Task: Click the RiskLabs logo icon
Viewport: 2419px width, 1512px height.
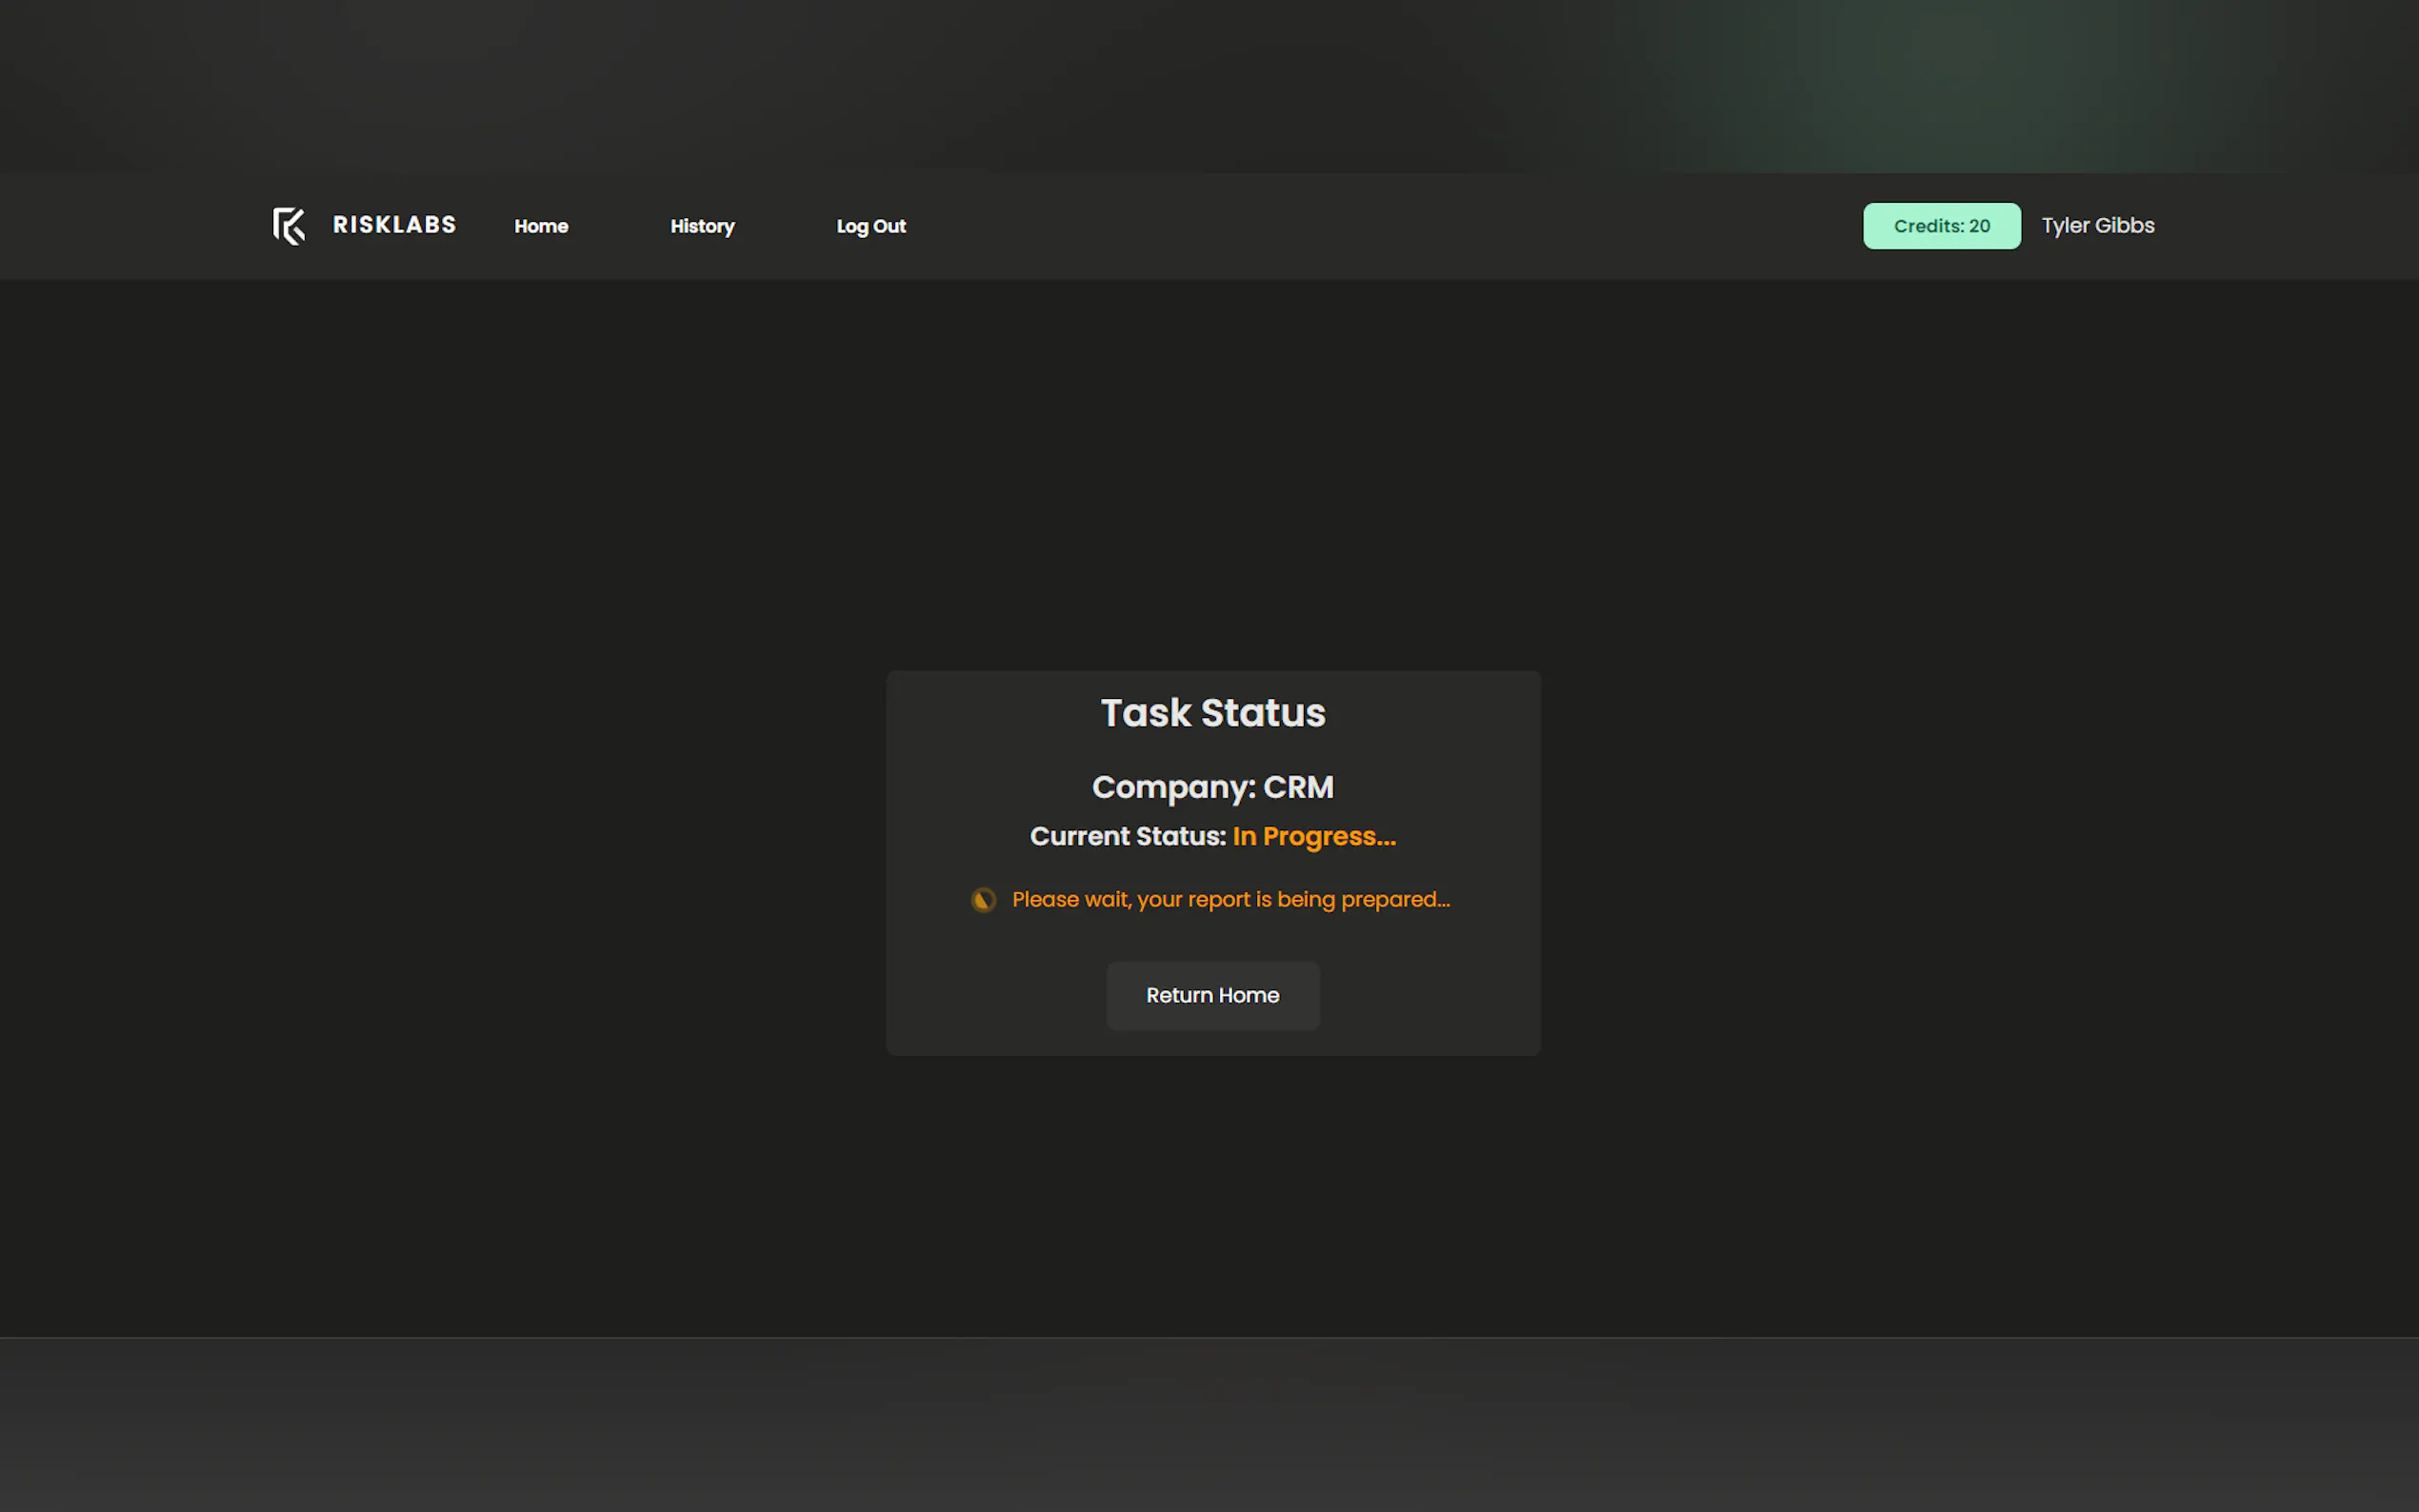Action: (289, 226)
